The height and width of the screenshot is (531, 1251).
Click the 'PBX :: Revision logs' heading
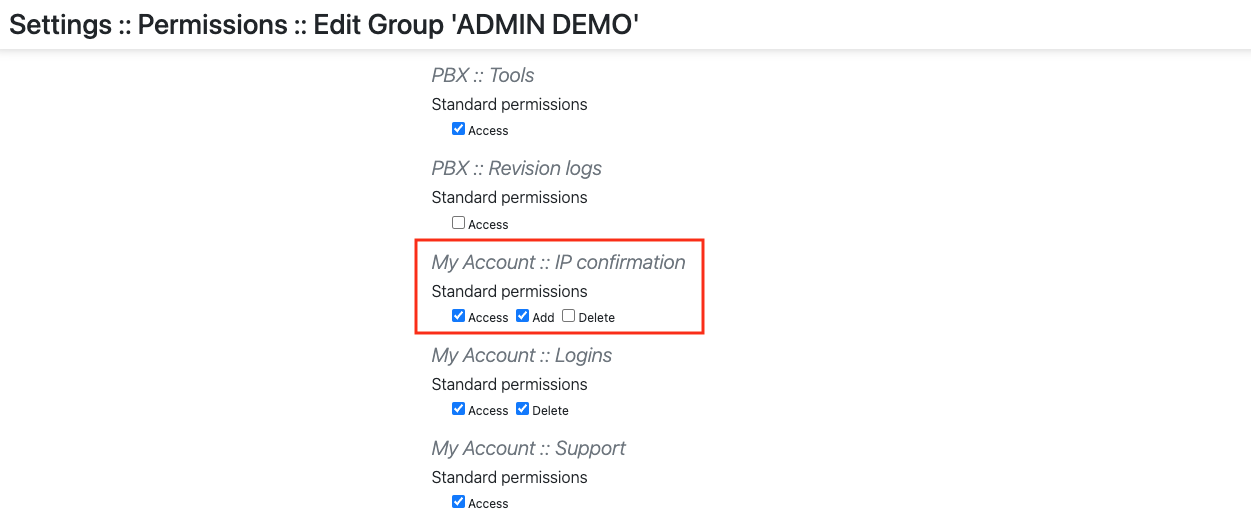(516, 168)
